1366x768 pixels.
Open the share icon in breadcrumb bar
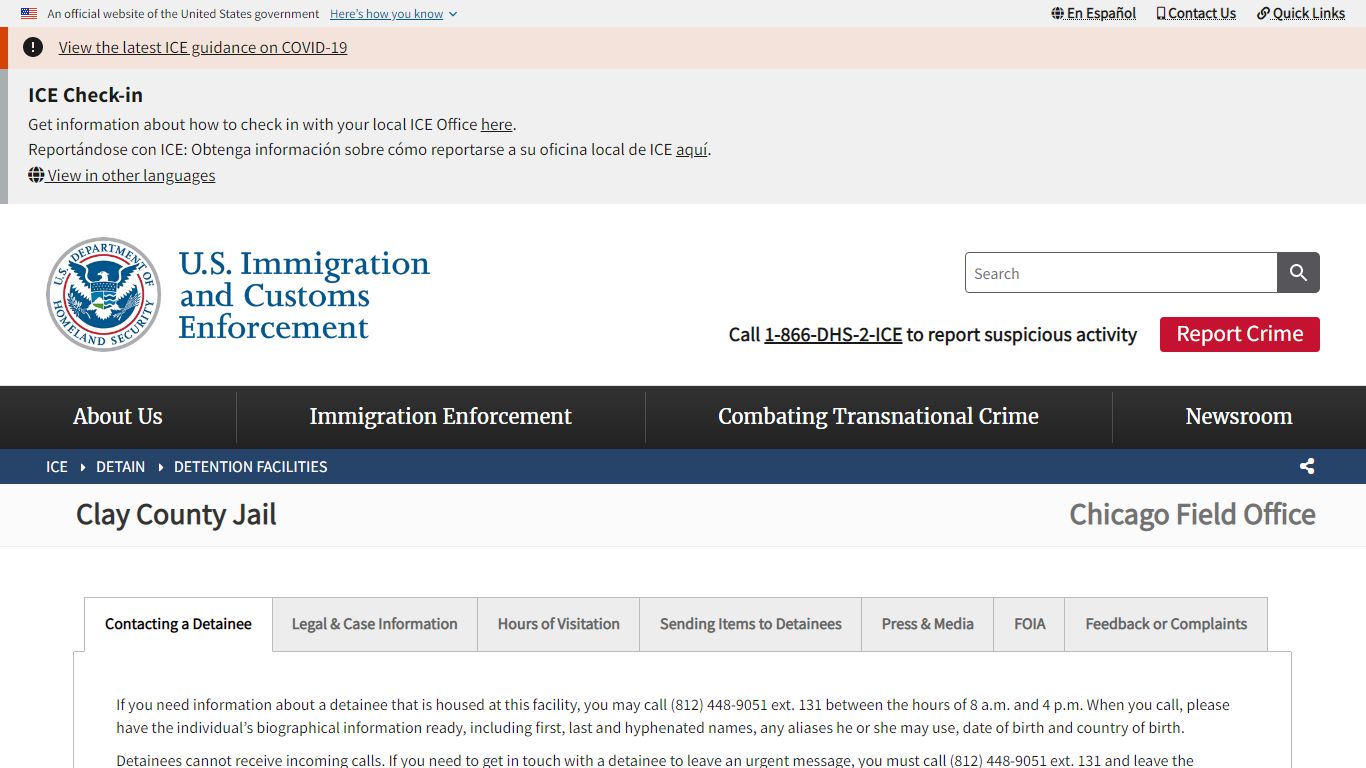tap(1307, 466)
